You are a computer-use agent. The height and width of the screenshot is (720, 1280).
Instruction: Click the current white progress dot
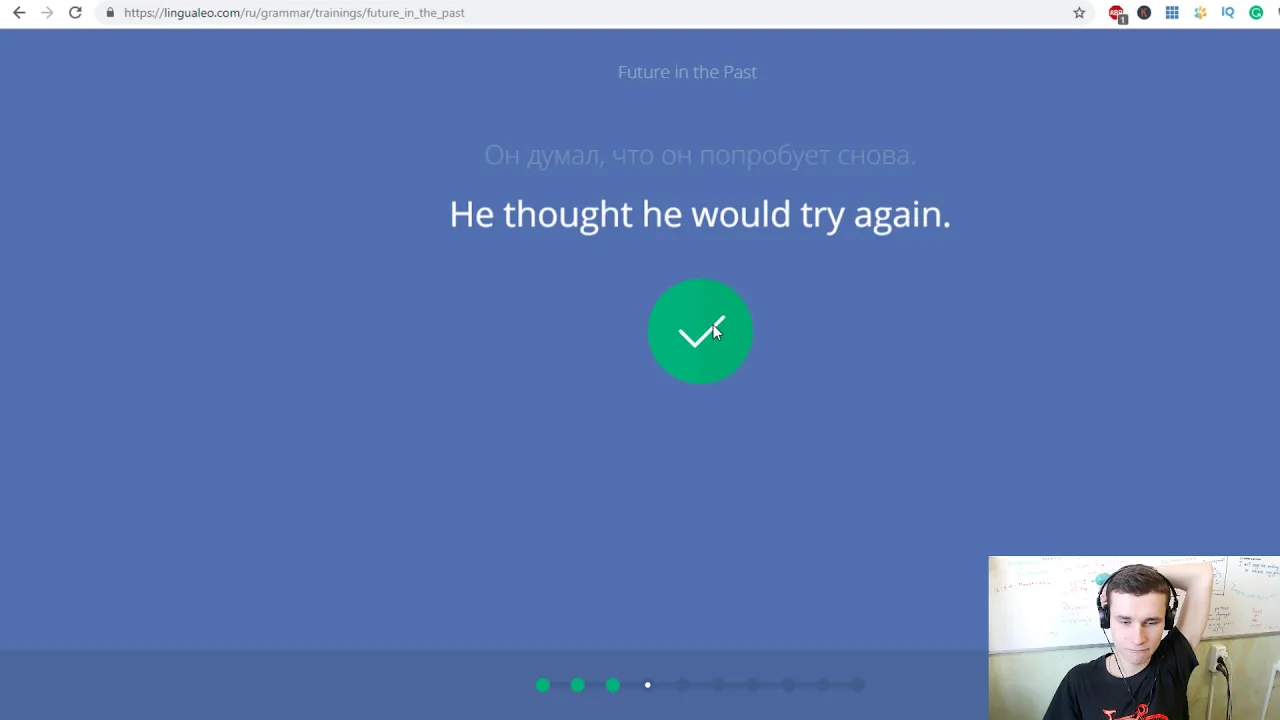pyautogui.click(x=648, y=685)
